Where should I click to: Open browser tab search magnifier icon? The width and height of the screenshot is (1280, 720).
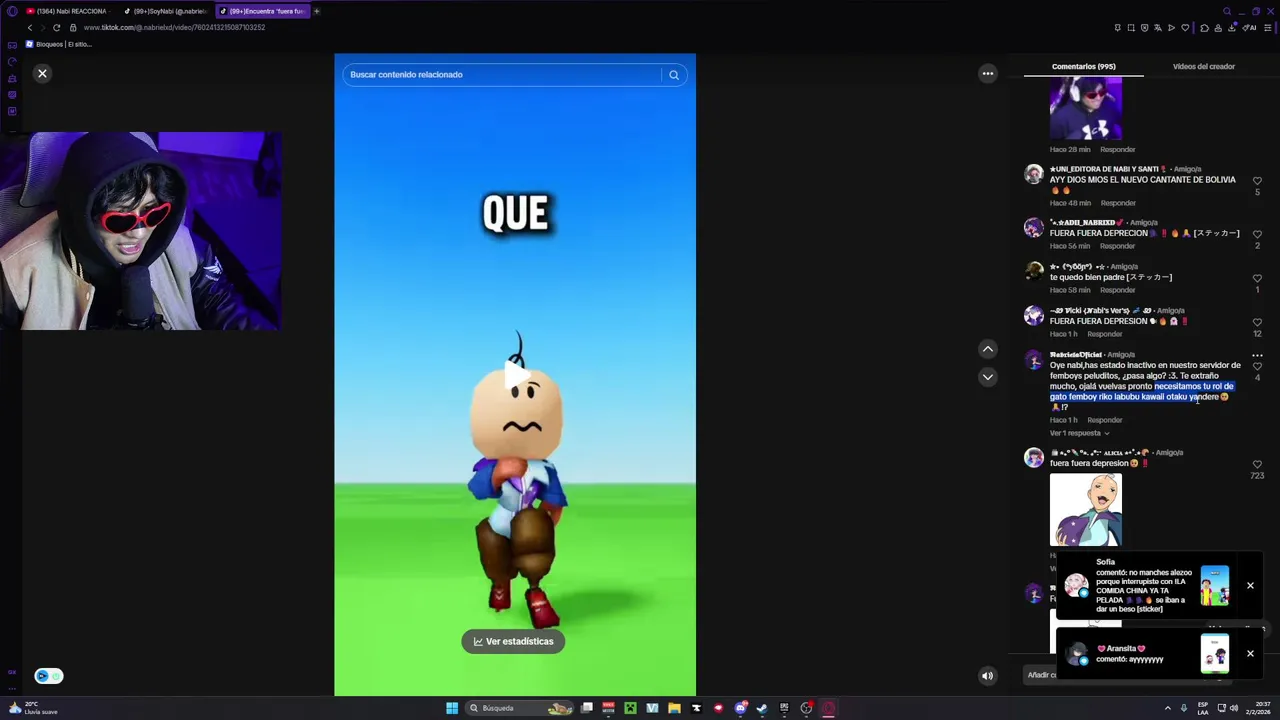[1227, 11]
